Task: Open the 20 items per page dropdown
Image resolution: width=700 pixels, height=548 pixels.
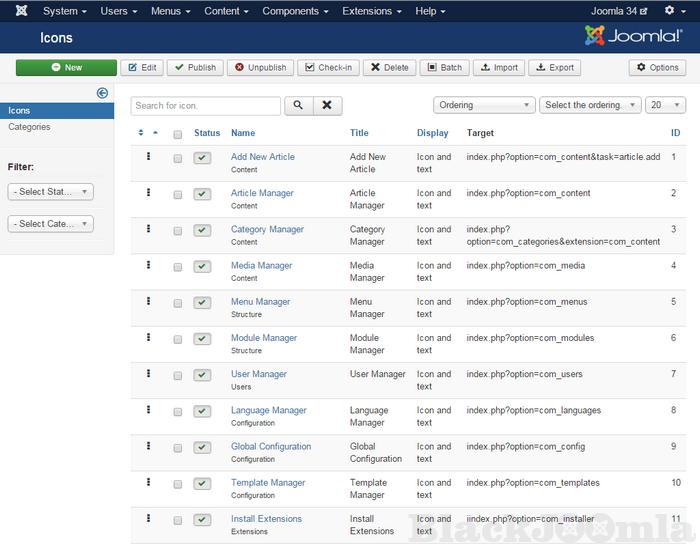Action: pyautogui.click(x=665, y=105)
